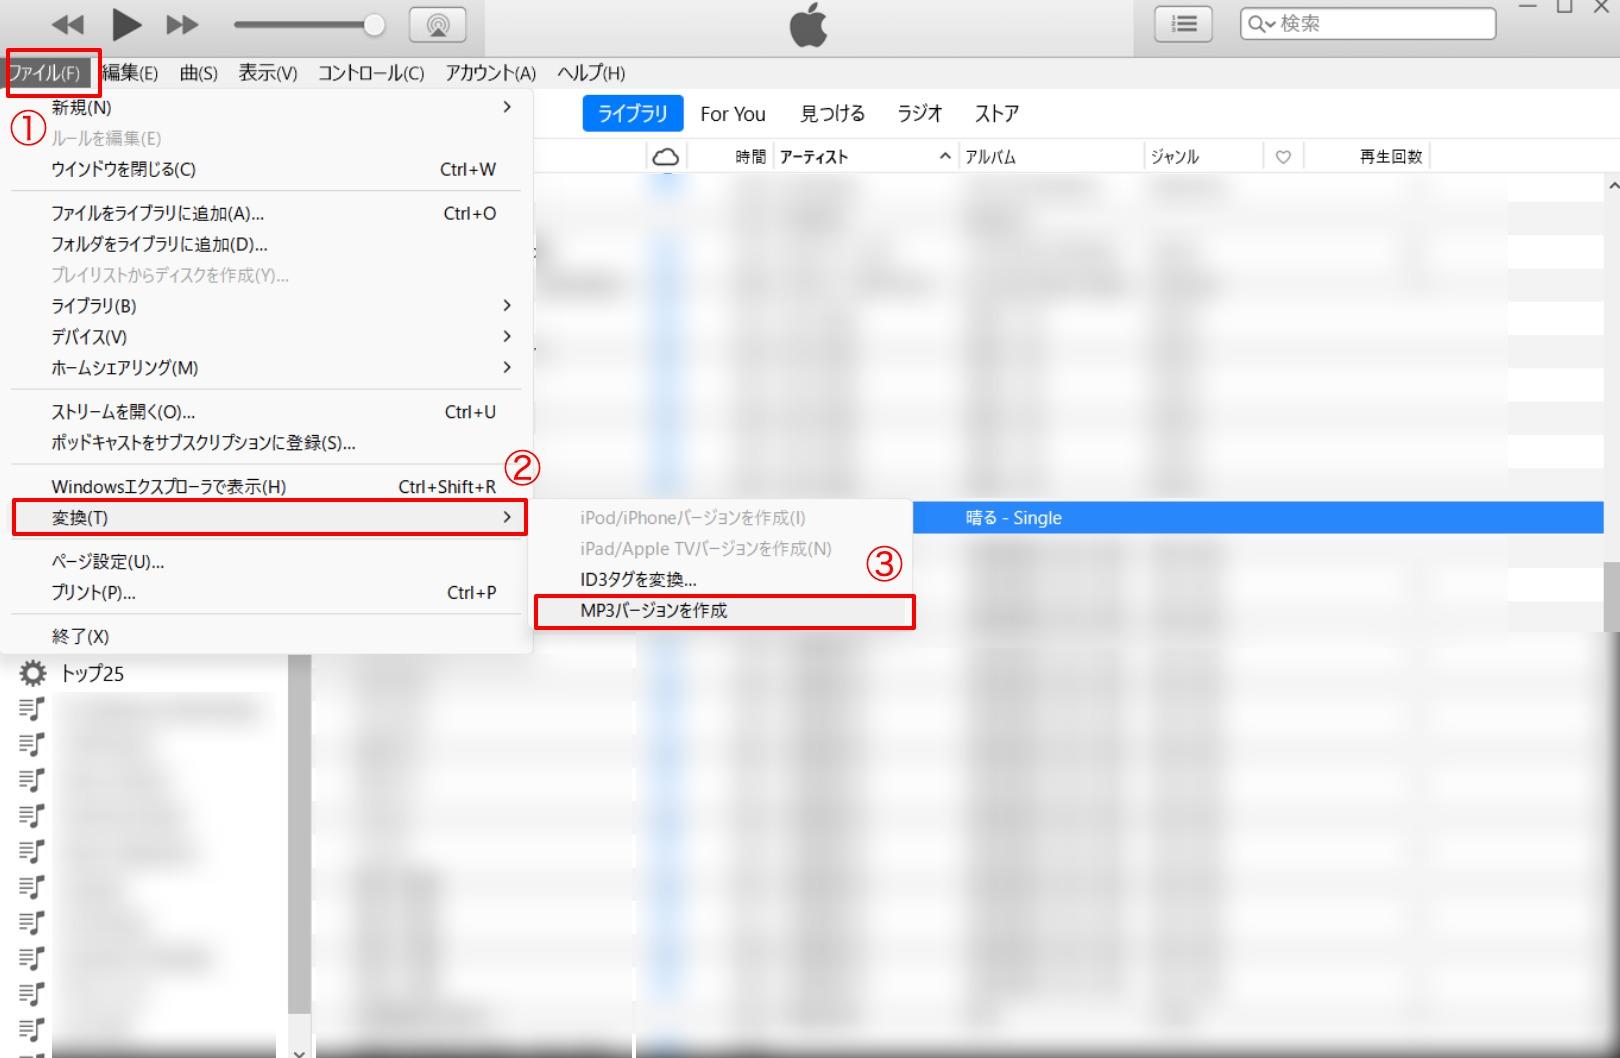Sort by the 再生回数 column
The width and height of the screenshot is (1620, 1058).
tap(1390, 157)
